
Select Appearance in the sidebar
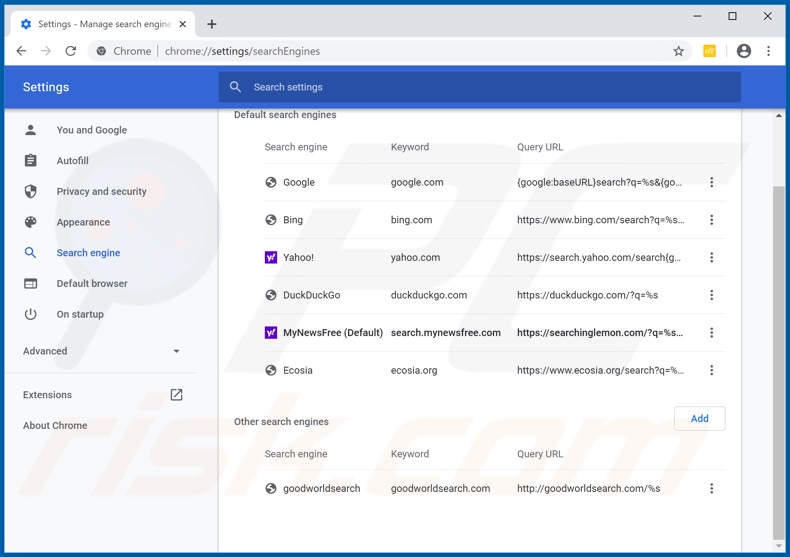[83, 222]
